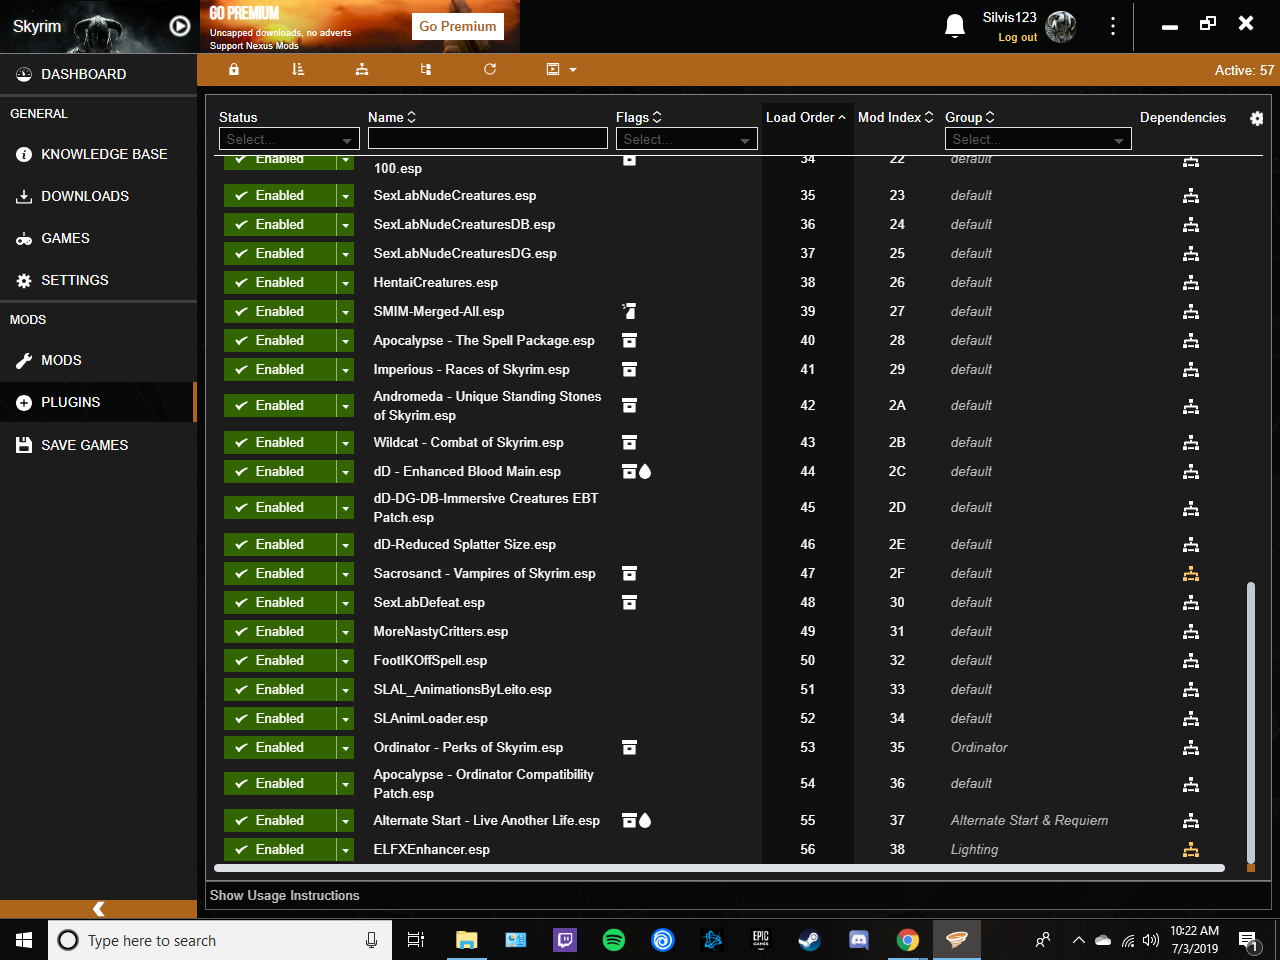Go to the Dashboard page
This screenshot has width=1280, height=960.
click(x=98, y=74)
